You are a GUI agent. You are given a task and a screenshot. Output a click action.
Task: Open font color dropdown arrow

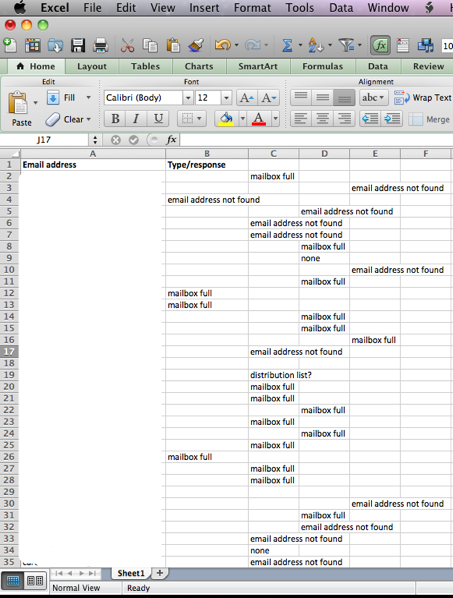pyautogui.click(x=275, y=119)
